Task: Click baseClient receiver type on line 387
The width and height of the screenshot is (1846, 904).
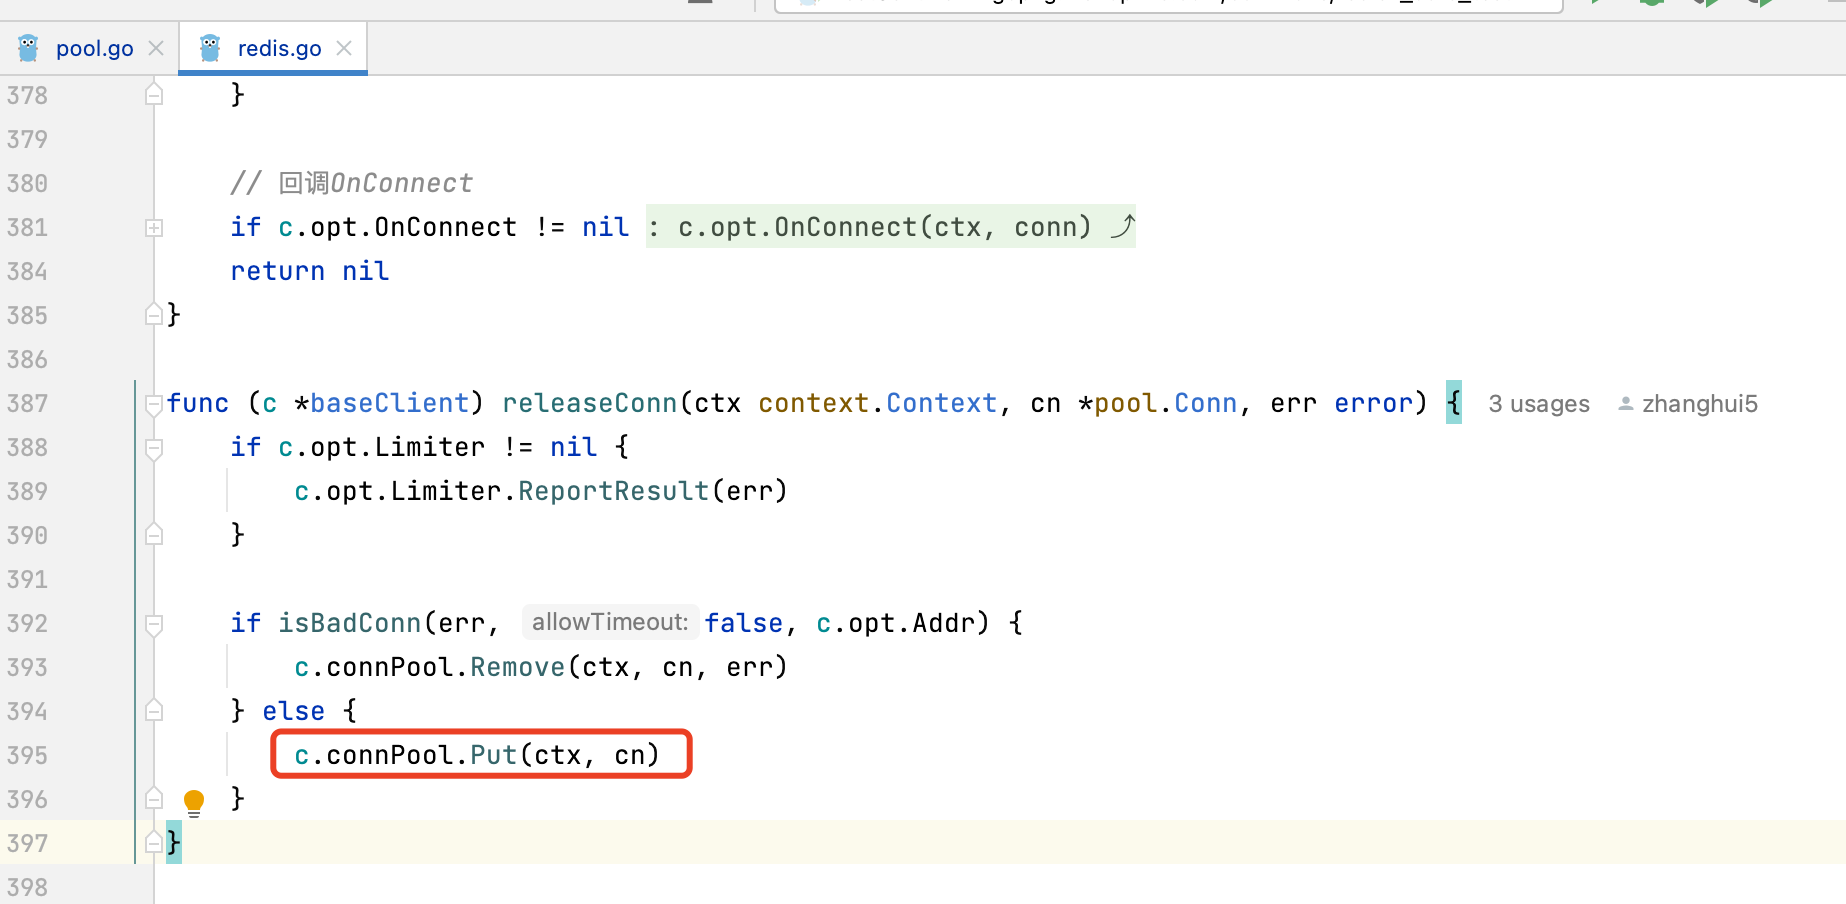Action: pyautogui.click(x=389, y=403)
